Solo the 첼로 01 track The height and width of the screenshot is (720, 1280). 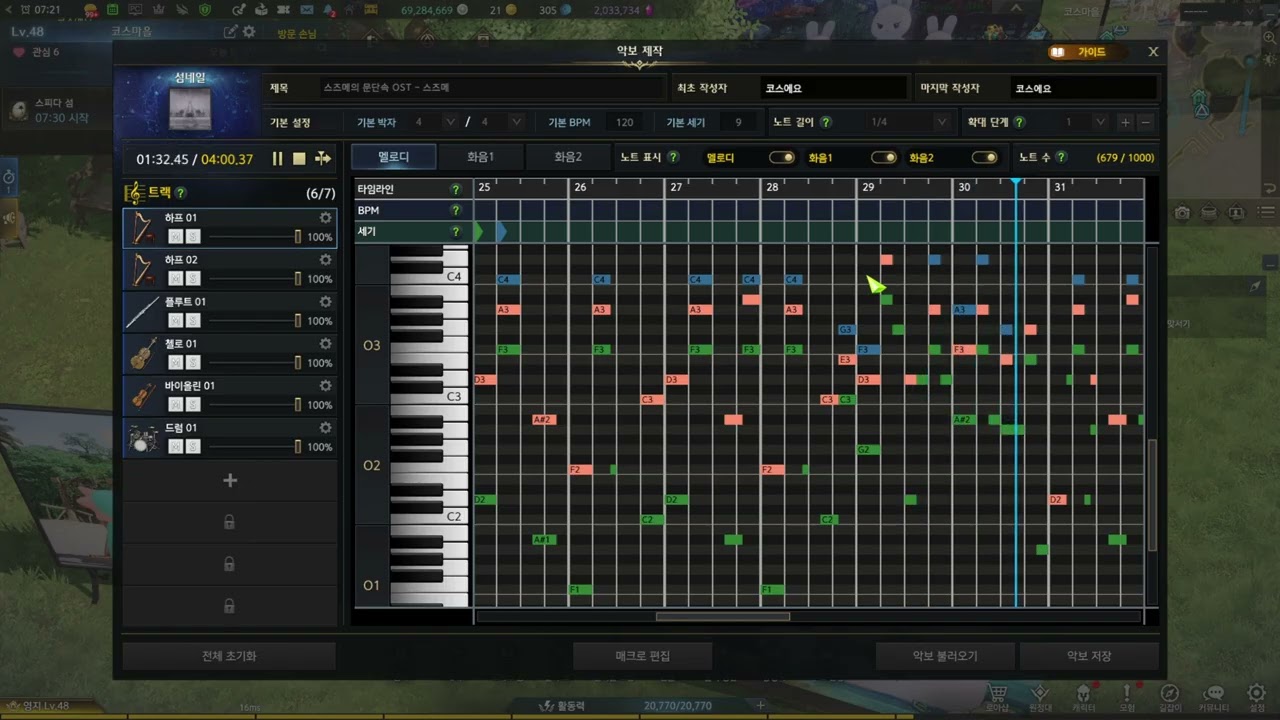tap(193, 363)
